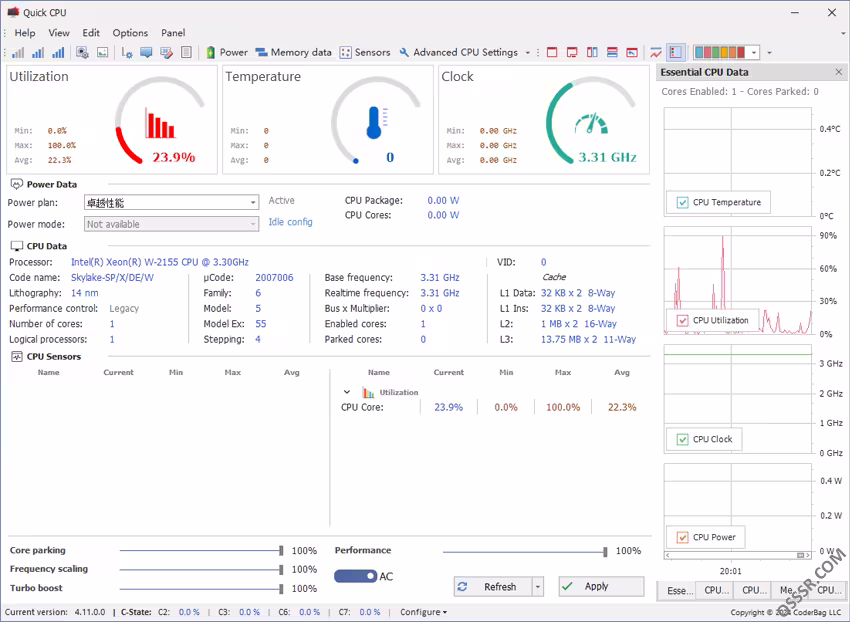Select the yellow swatch in color palette
This screenshot has width=850, height=622.
pyautogui.click(x=724, y=53)
